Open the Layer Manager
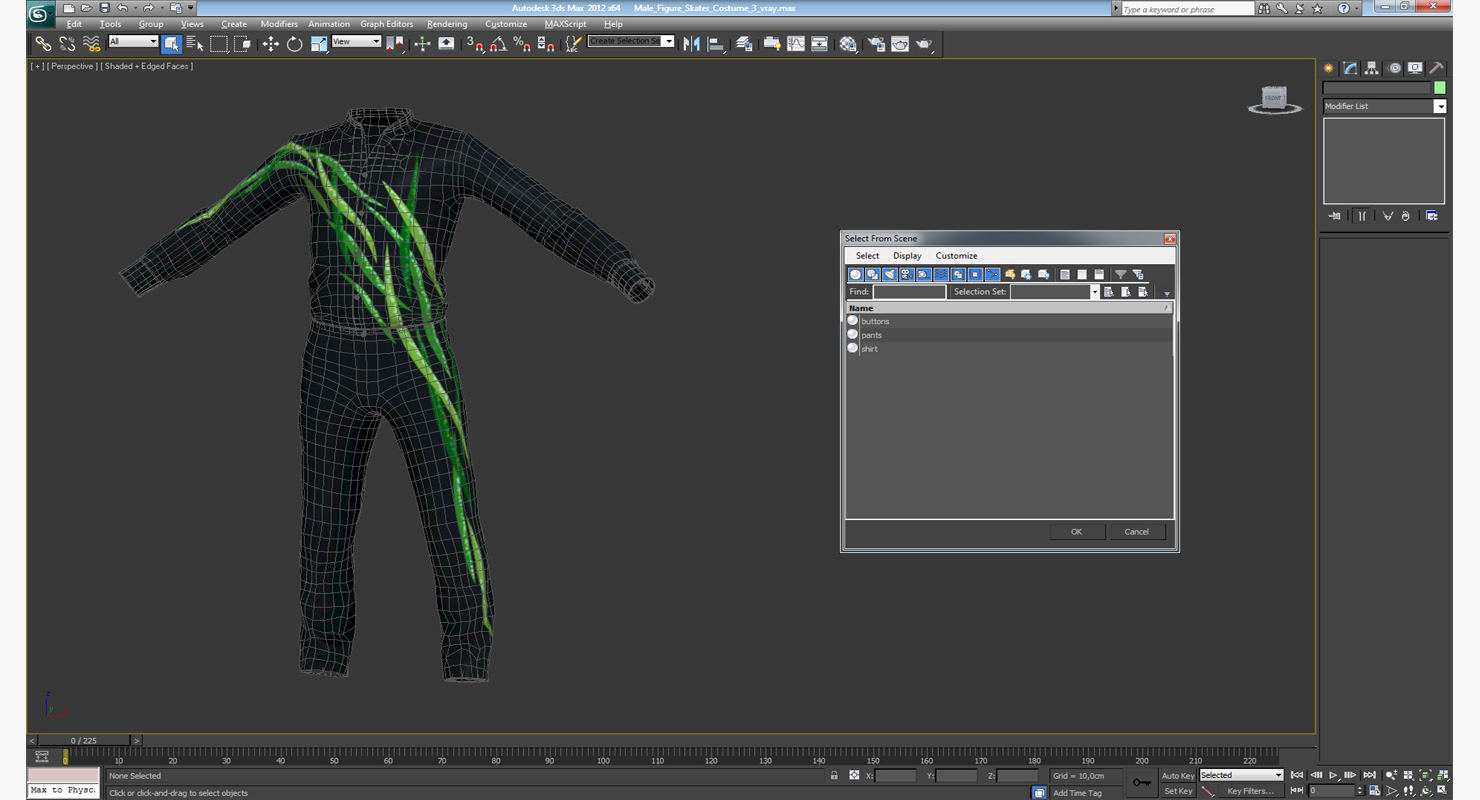This screenshot has width=1480, height=800. coord(744,44)
